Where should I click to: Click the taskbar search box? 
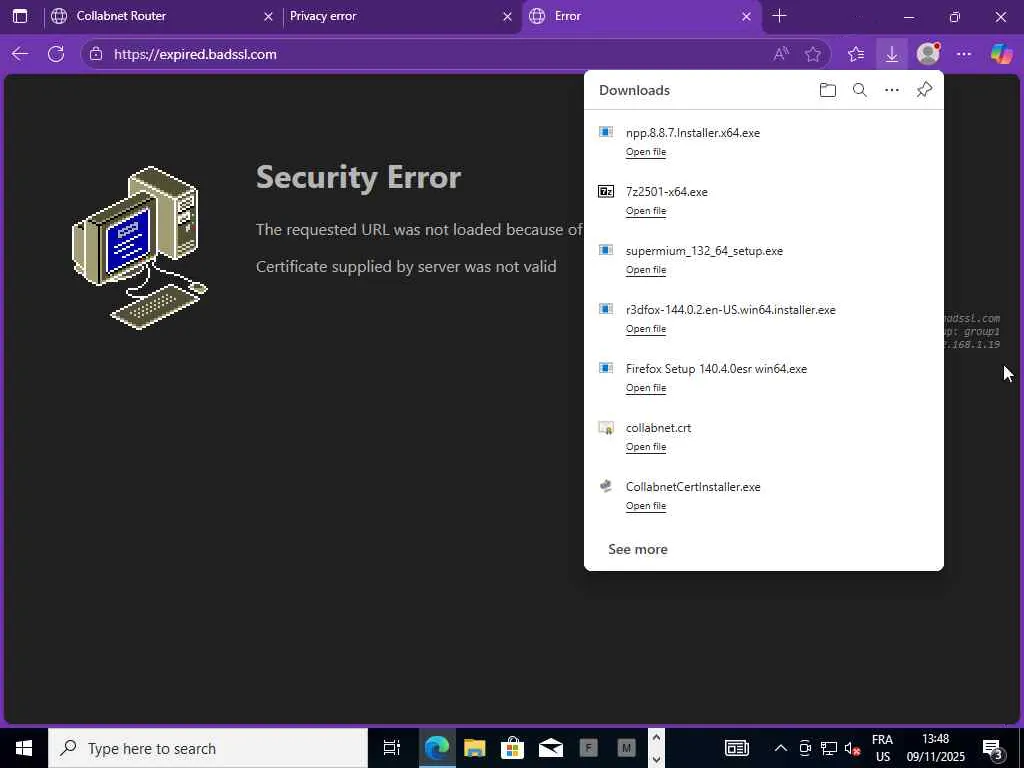pyautogui.click(x=208, y=748)
